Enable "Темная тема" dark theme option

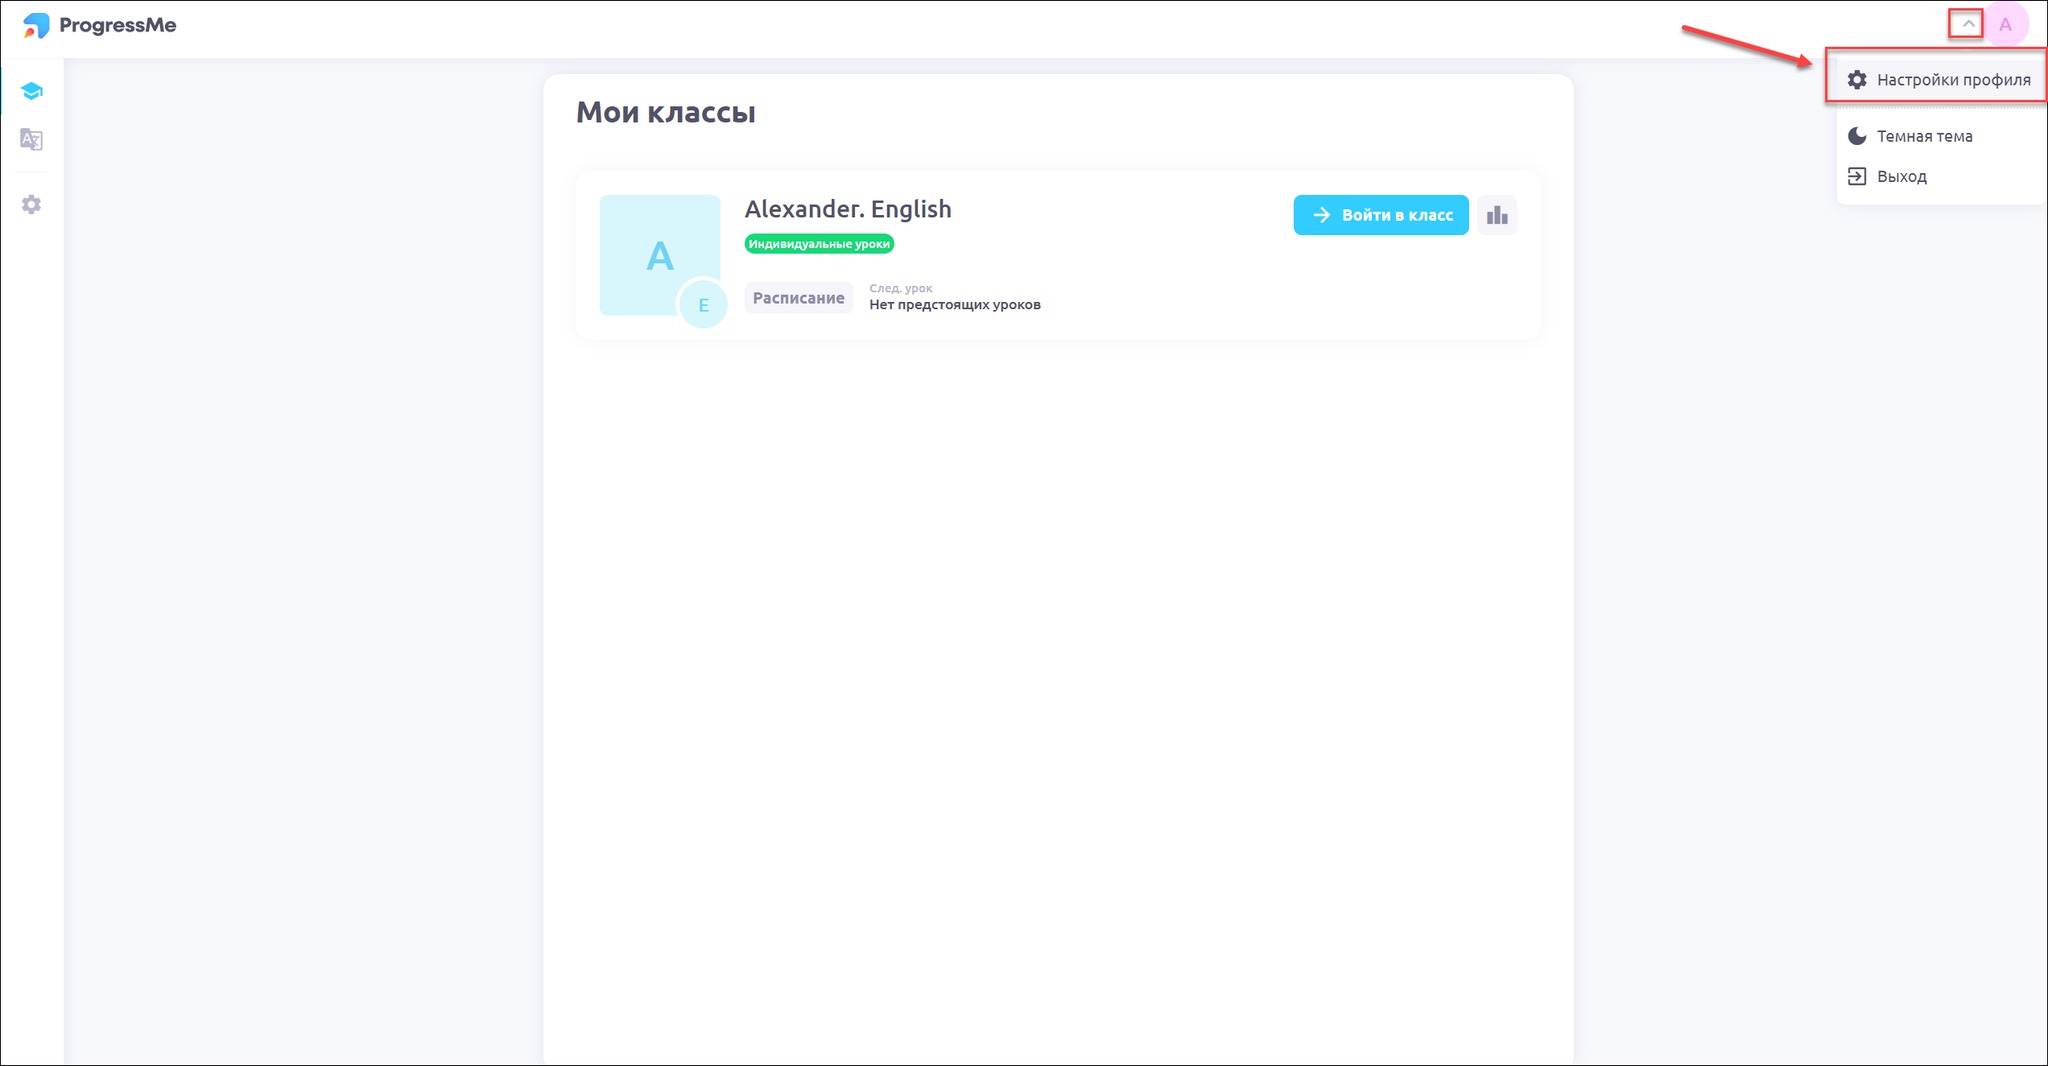[x=1924, y=136]
